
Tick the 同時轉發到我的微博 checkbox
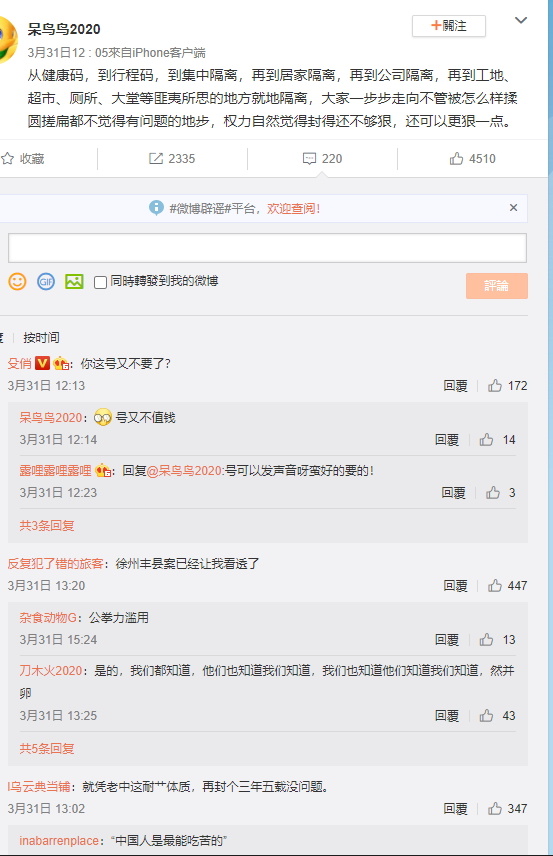pos(100,282)
